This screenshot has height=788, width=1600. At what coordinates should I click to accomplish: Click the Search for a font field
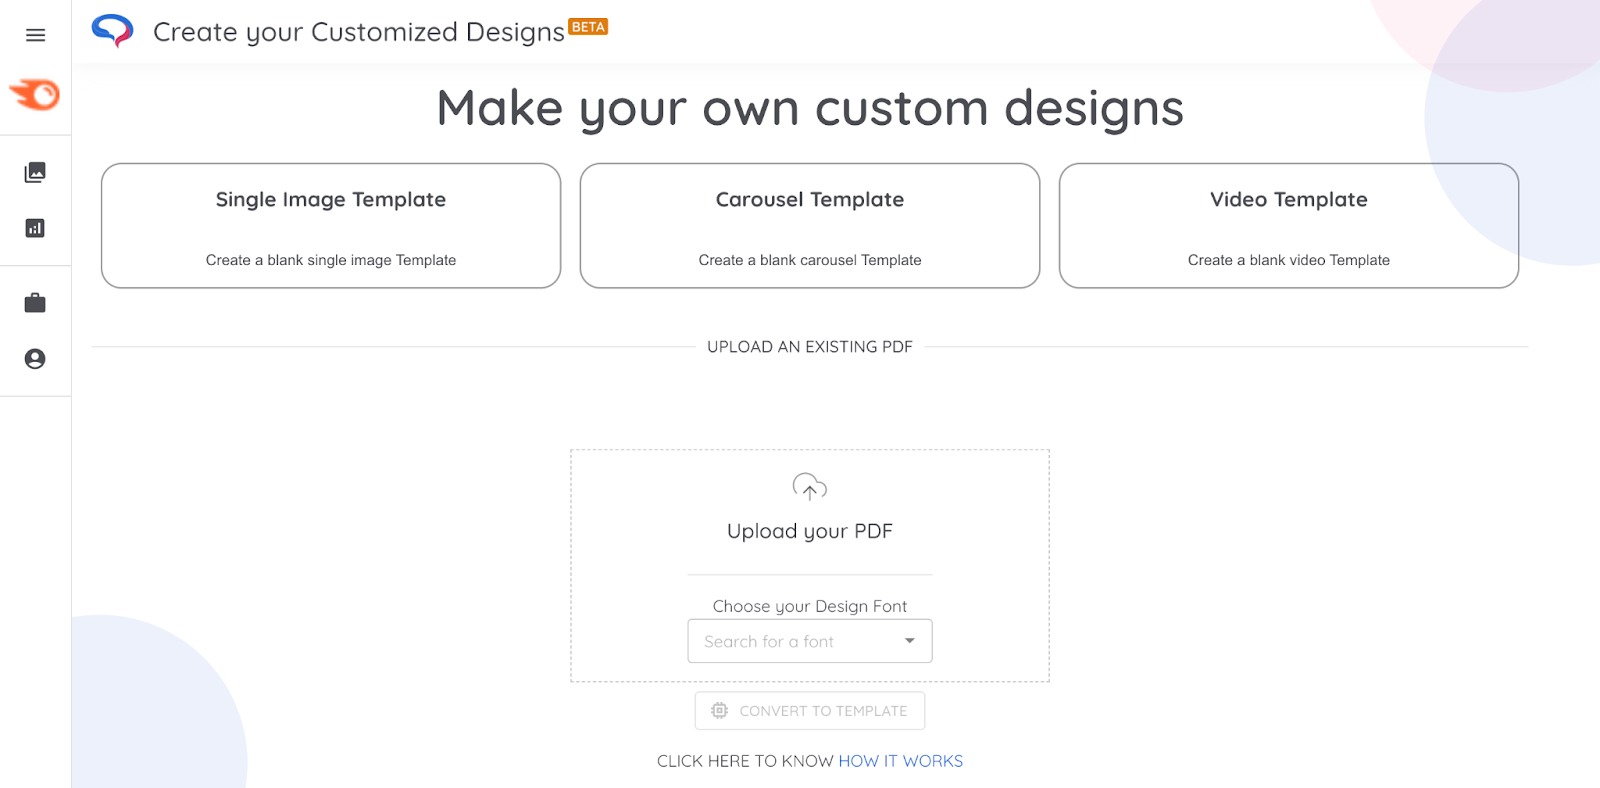810,641
